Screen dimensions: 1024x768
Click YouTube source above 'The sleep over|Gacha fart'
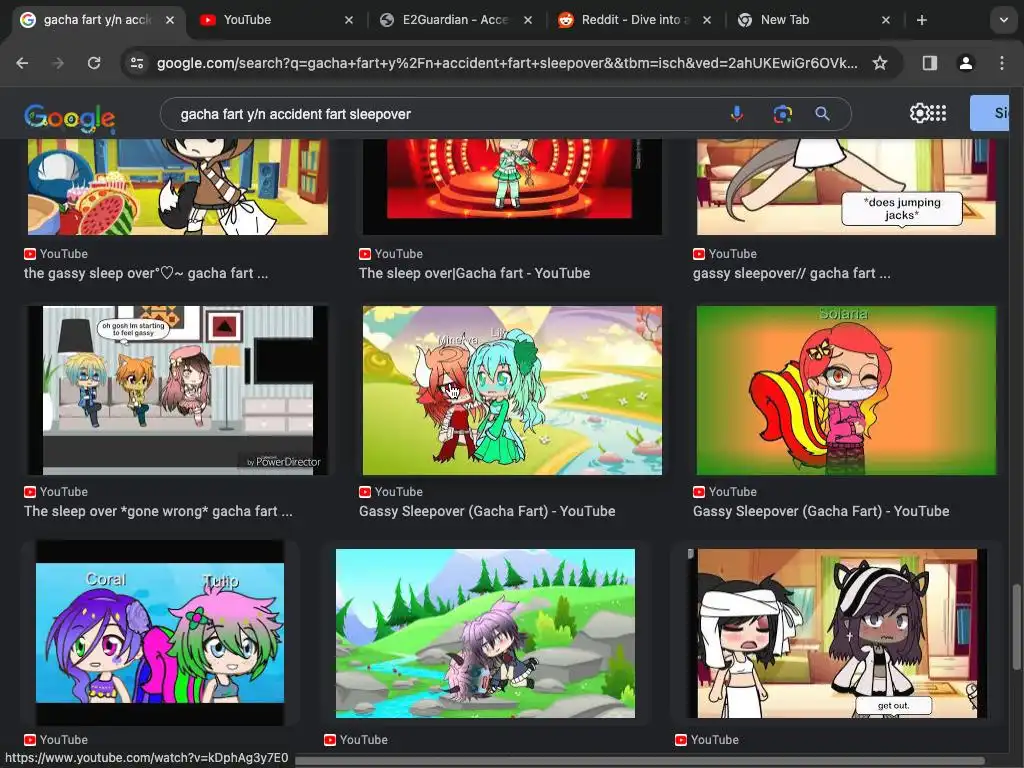(391, 253)
